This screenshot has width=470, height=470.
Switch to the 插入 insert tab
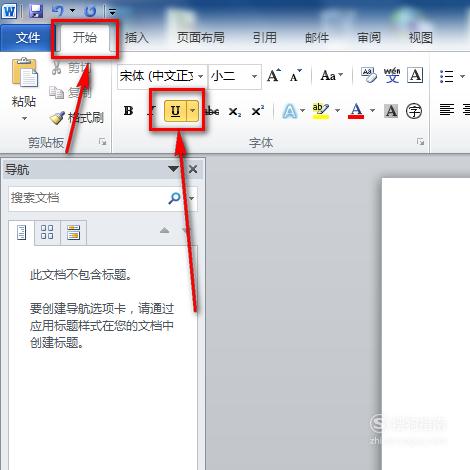(x=136, y=38)
